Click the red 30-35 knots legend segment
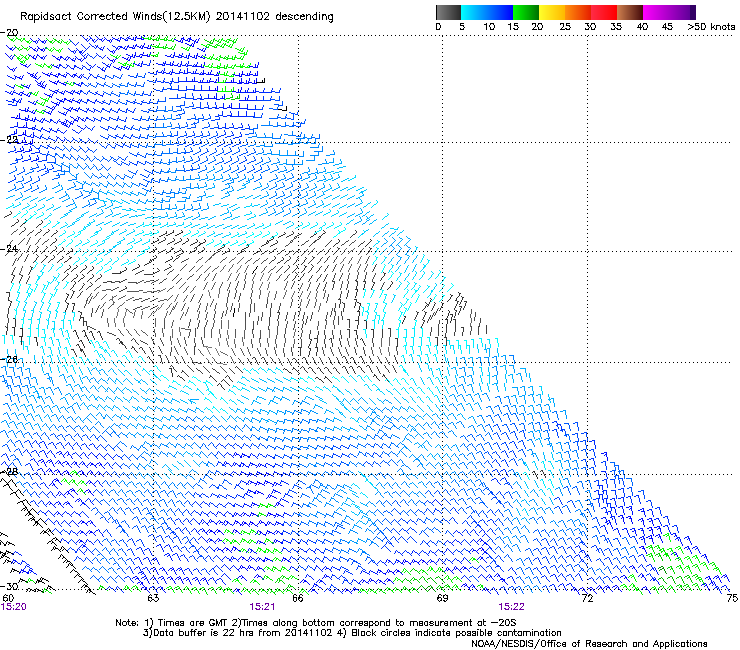The width and height of the screenshot is (740, 650). (604, 12)
